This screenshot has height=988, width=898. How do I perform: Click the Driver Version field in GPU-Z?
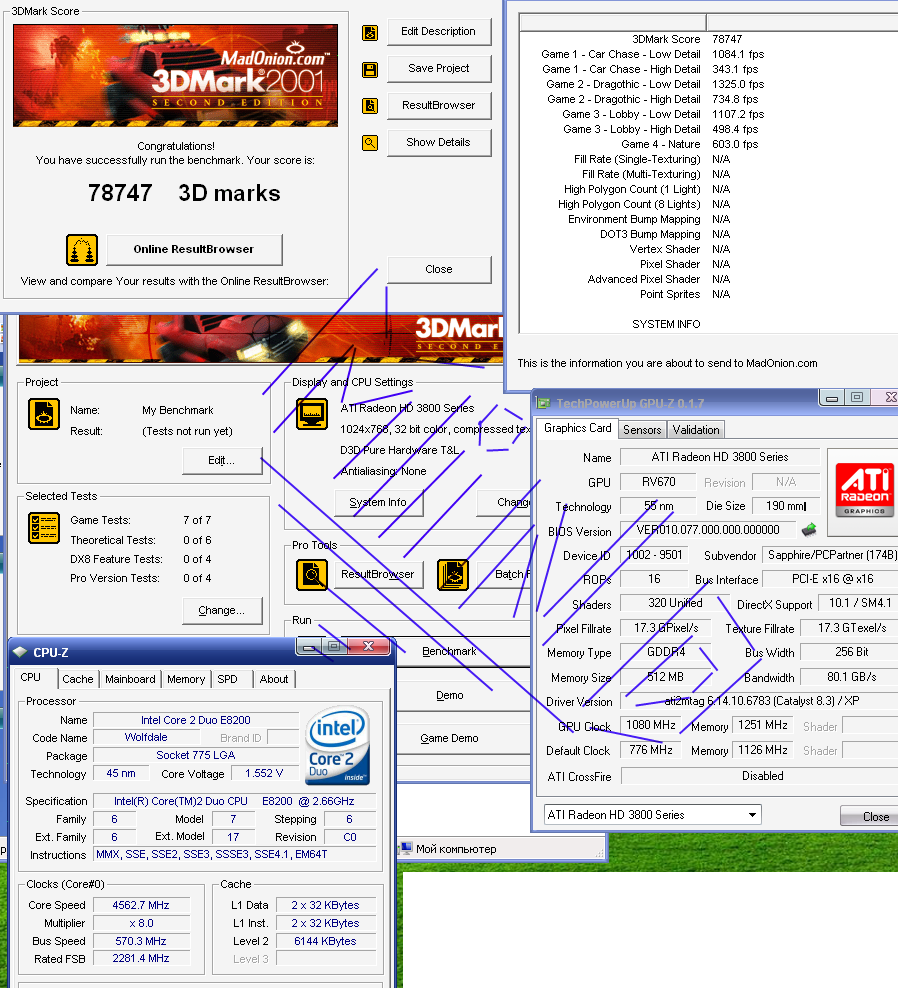[x=759, y=701]
